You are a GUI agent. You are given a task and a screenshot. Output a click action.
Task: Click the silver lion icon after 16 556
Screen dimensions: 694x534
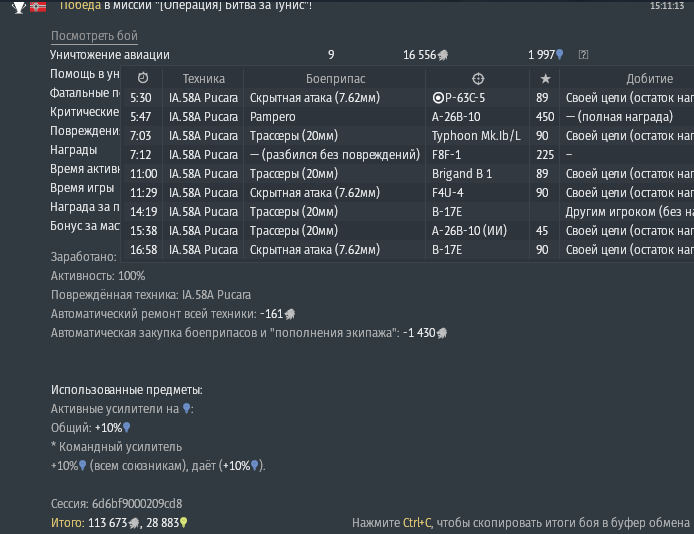coord(443,55)
